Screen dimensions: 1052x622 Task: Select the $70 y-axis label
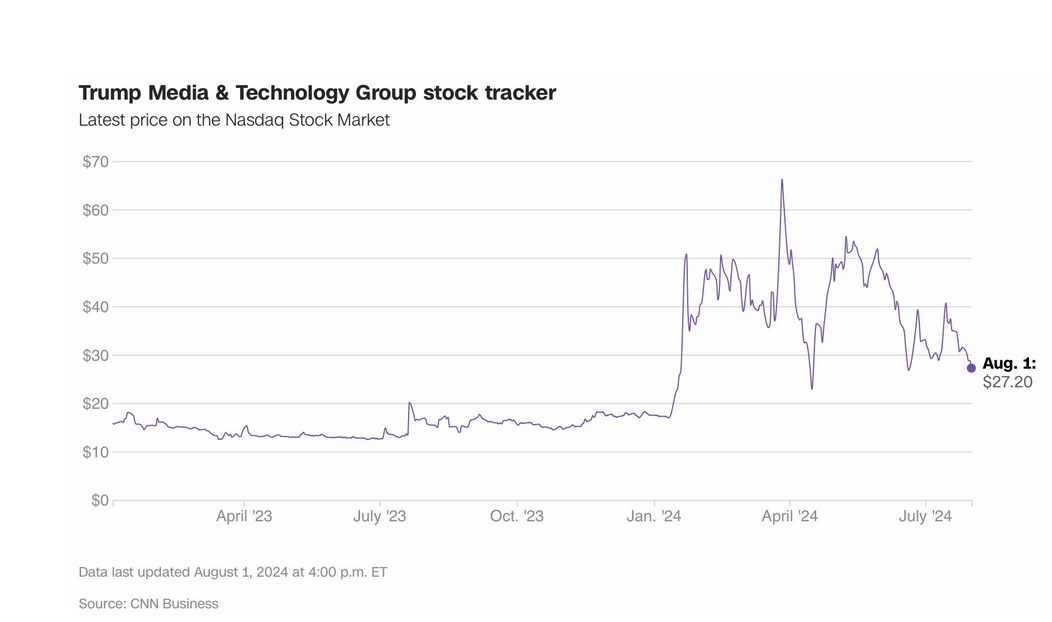pyautogui.click(x=95, y=161)
